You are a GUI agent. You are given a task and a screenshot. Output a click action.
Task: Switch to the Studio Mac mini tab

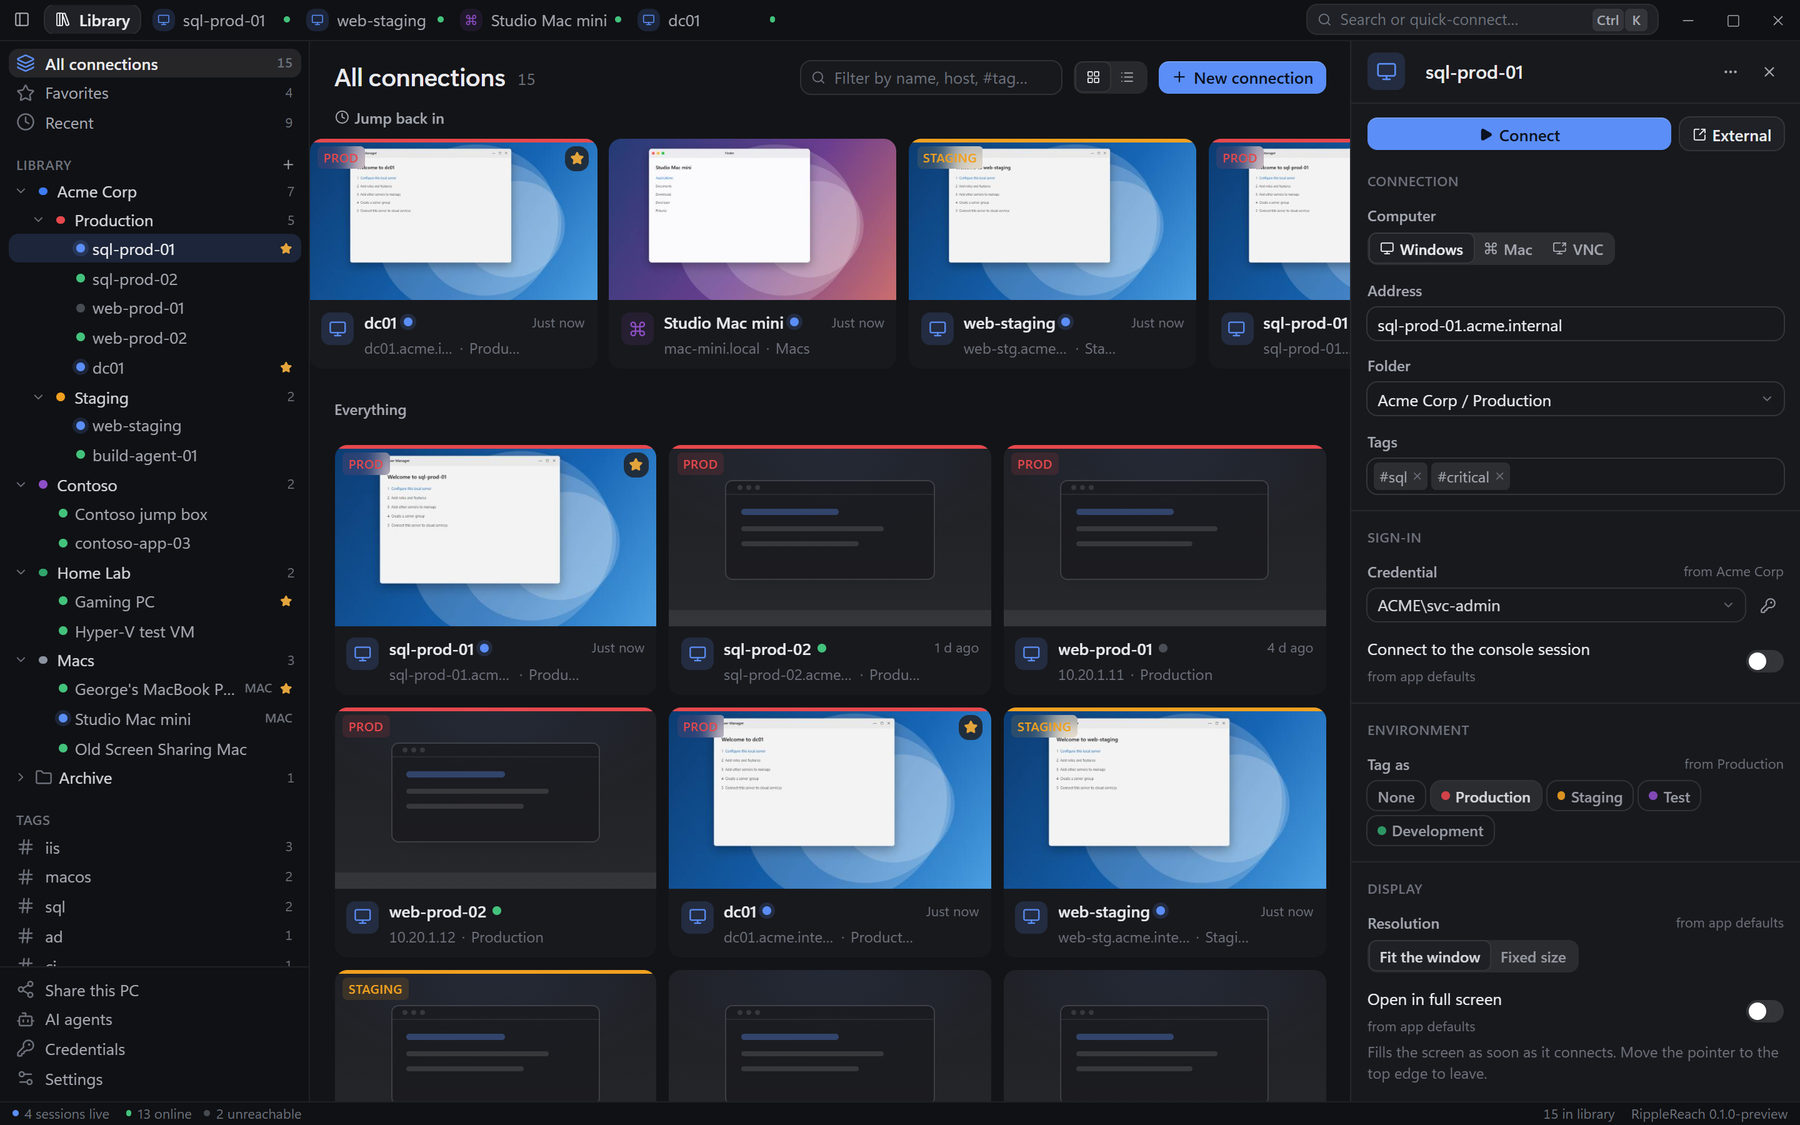coord(542,20)
